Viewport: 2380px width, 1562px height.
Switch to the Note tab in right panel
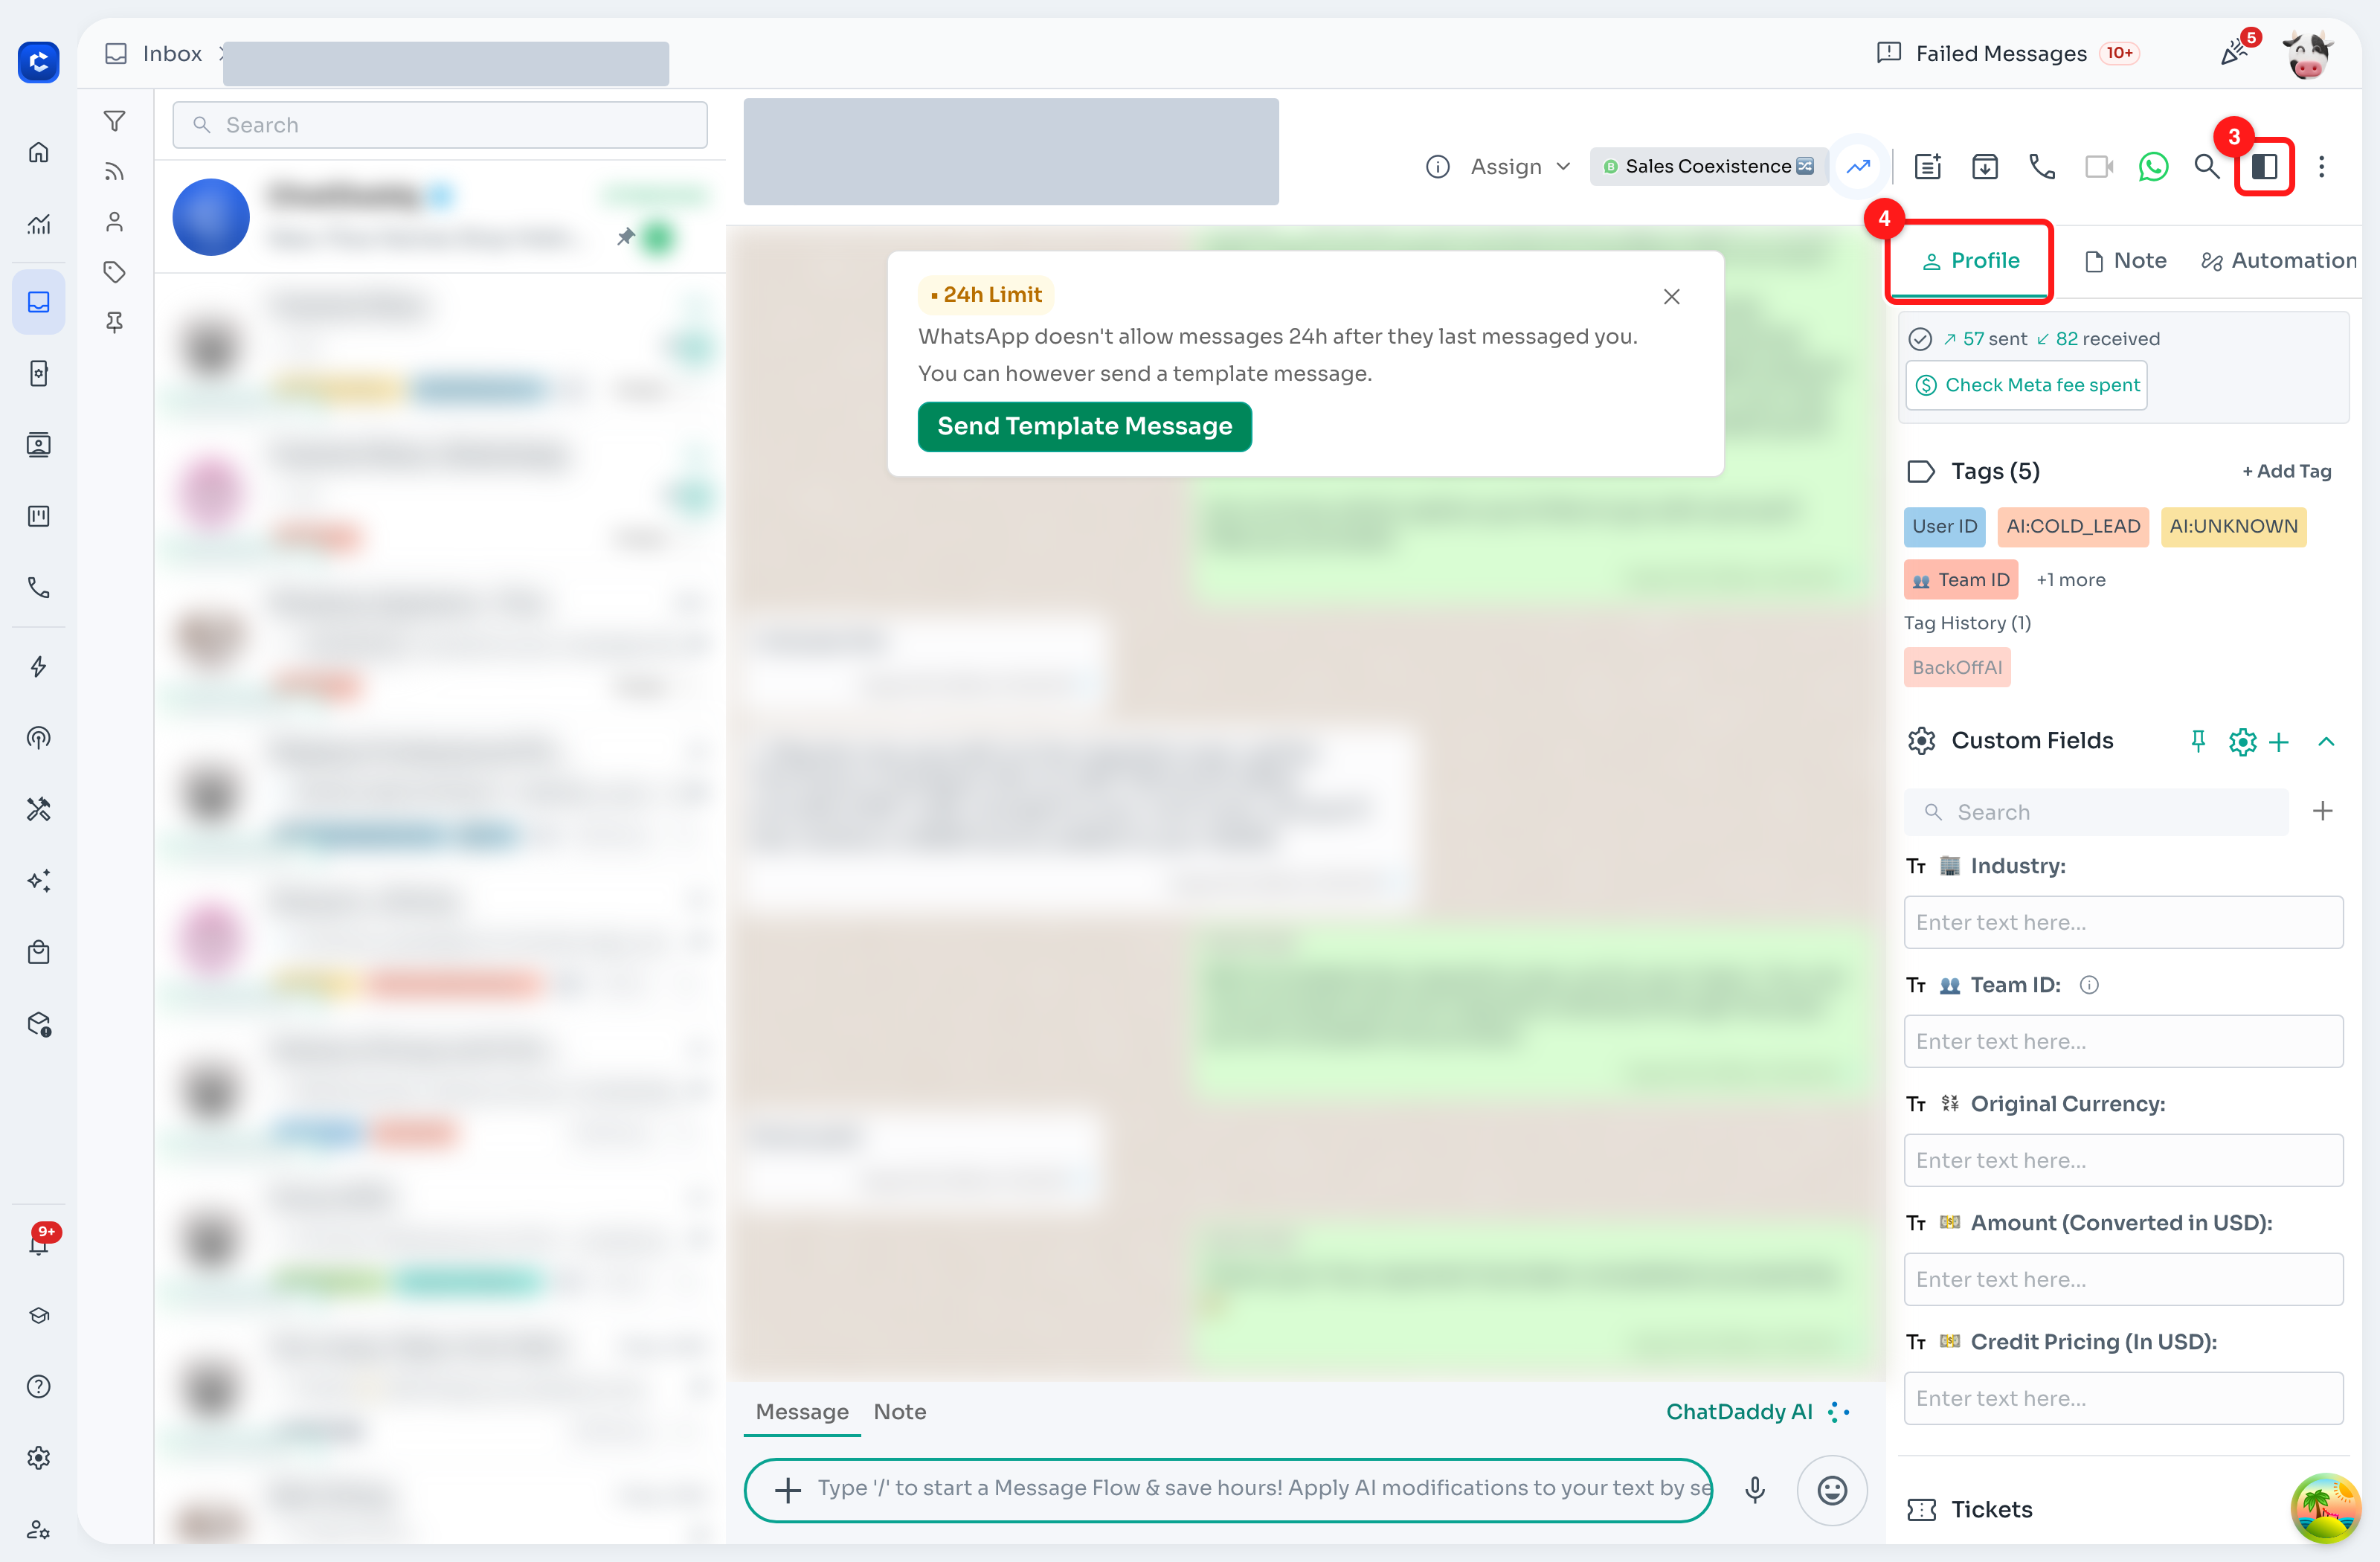[2125, 260]
